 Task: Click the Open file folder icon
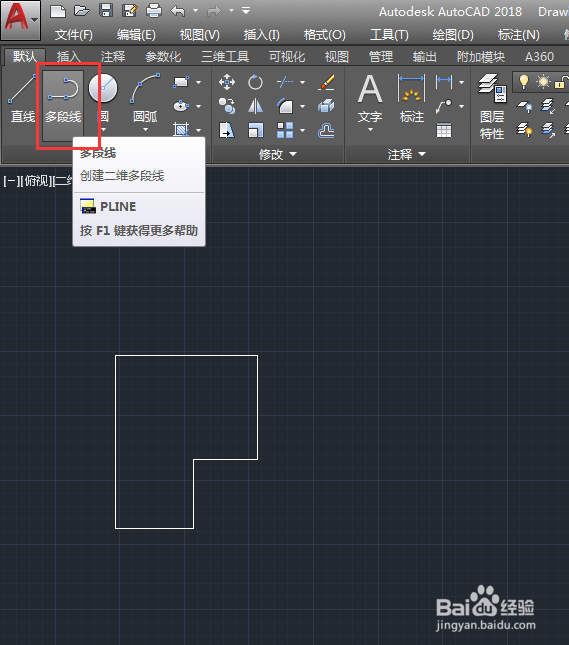point(81,11)
